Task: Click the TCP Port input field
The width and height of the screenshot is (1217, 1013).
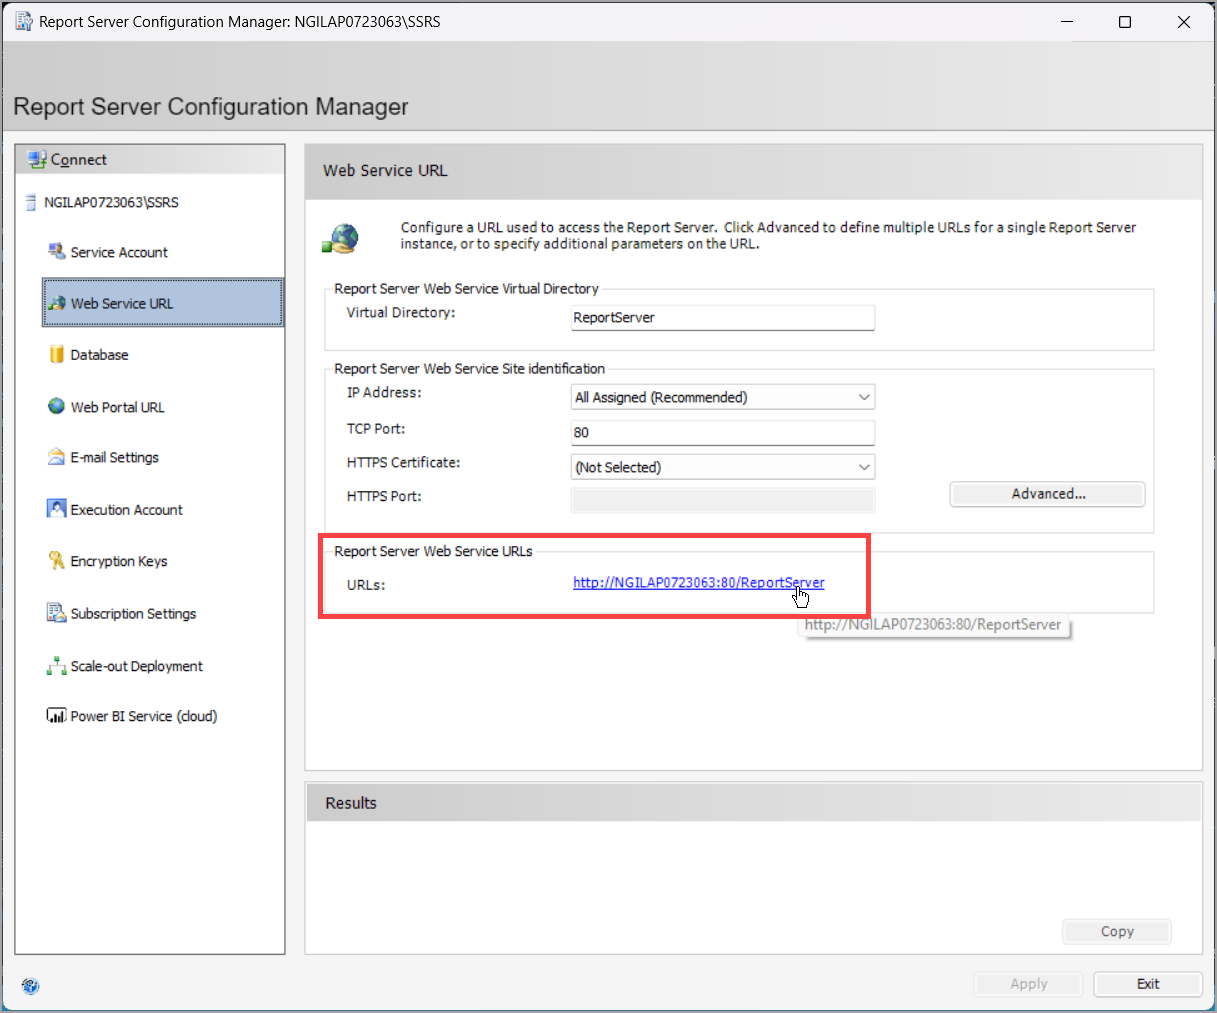Action: pos(723,432)
